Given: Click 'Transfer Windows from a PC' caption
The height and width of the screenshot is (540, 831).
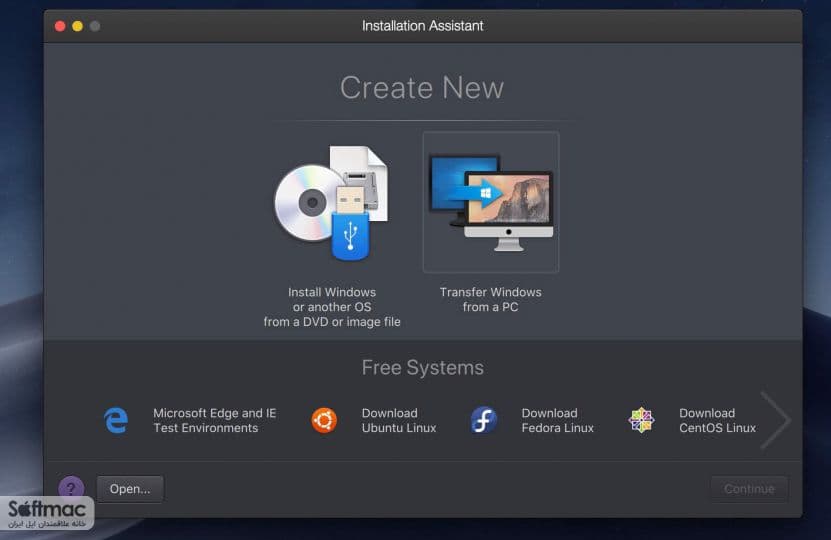Looking at the screenshot, I should [491, 299].
